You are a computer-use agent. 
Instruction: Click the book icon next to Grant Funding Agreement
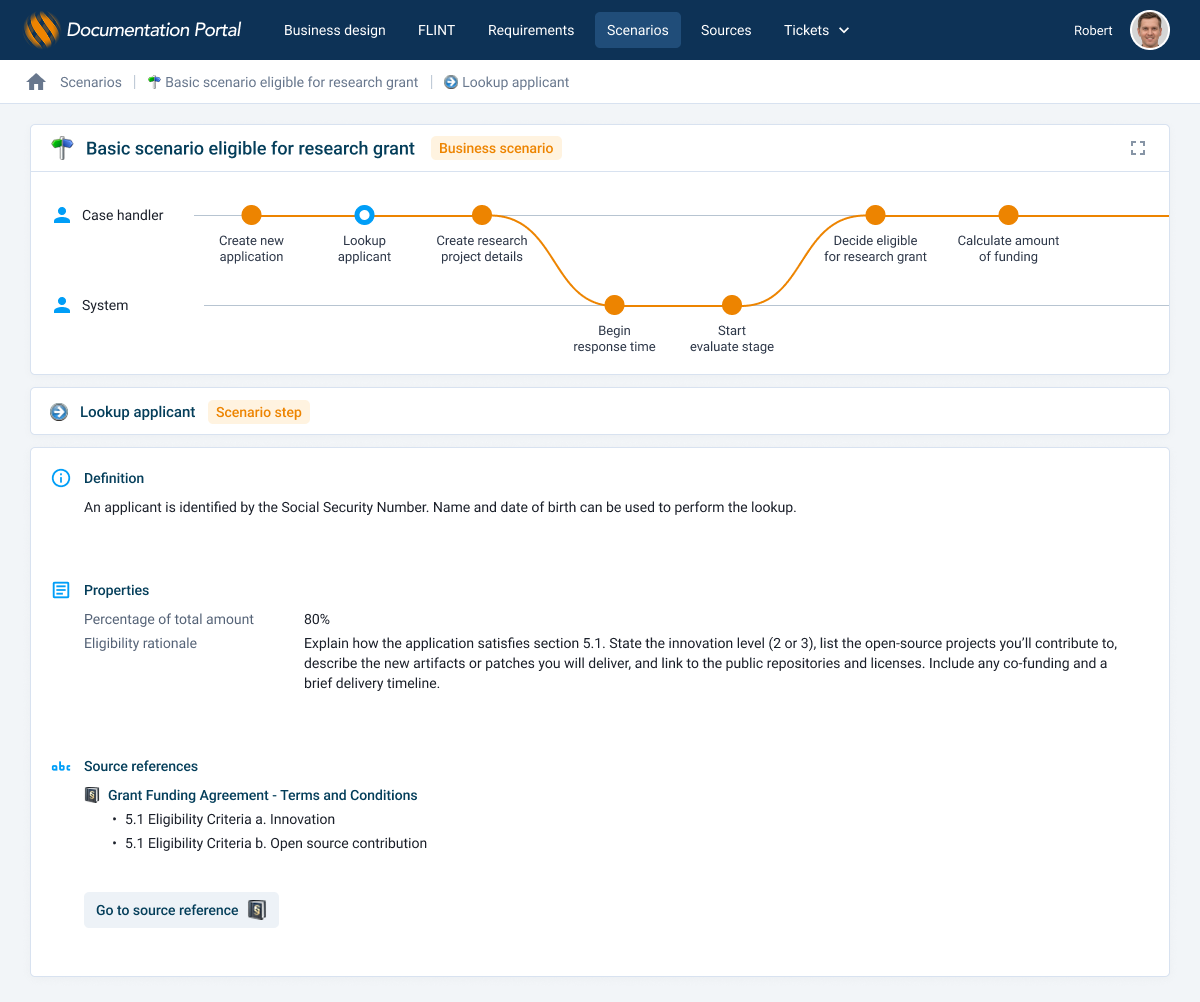(x=91, y=794)
